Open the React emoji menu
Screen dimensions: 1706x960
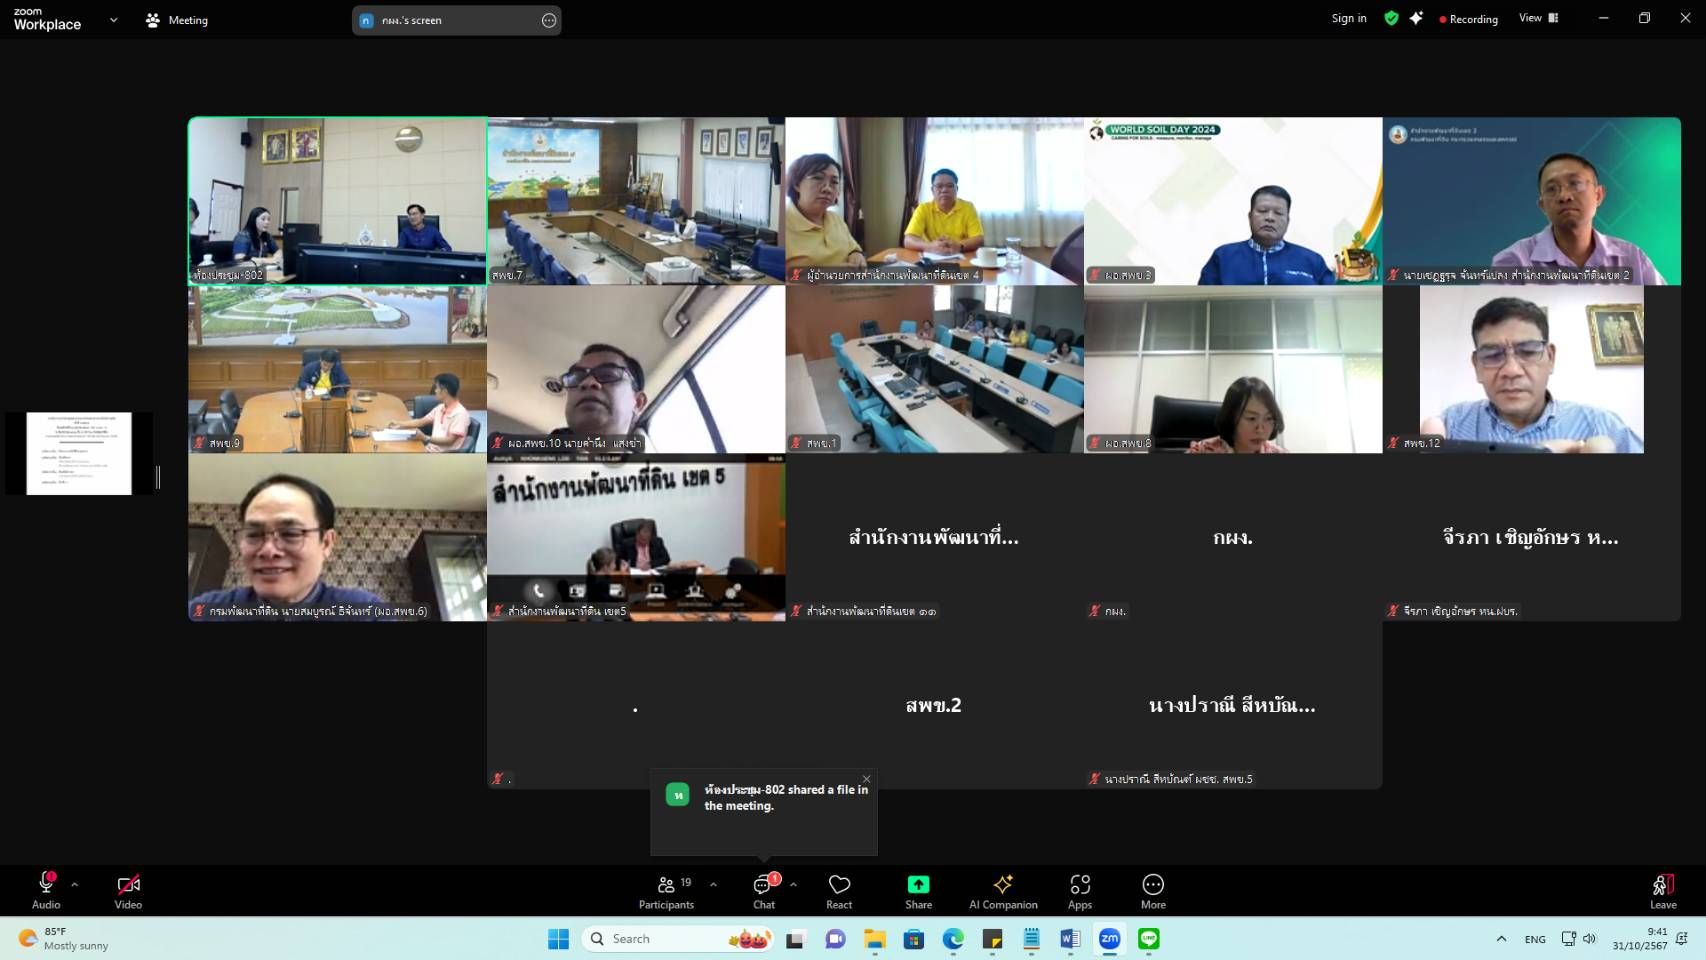point(839,891)
